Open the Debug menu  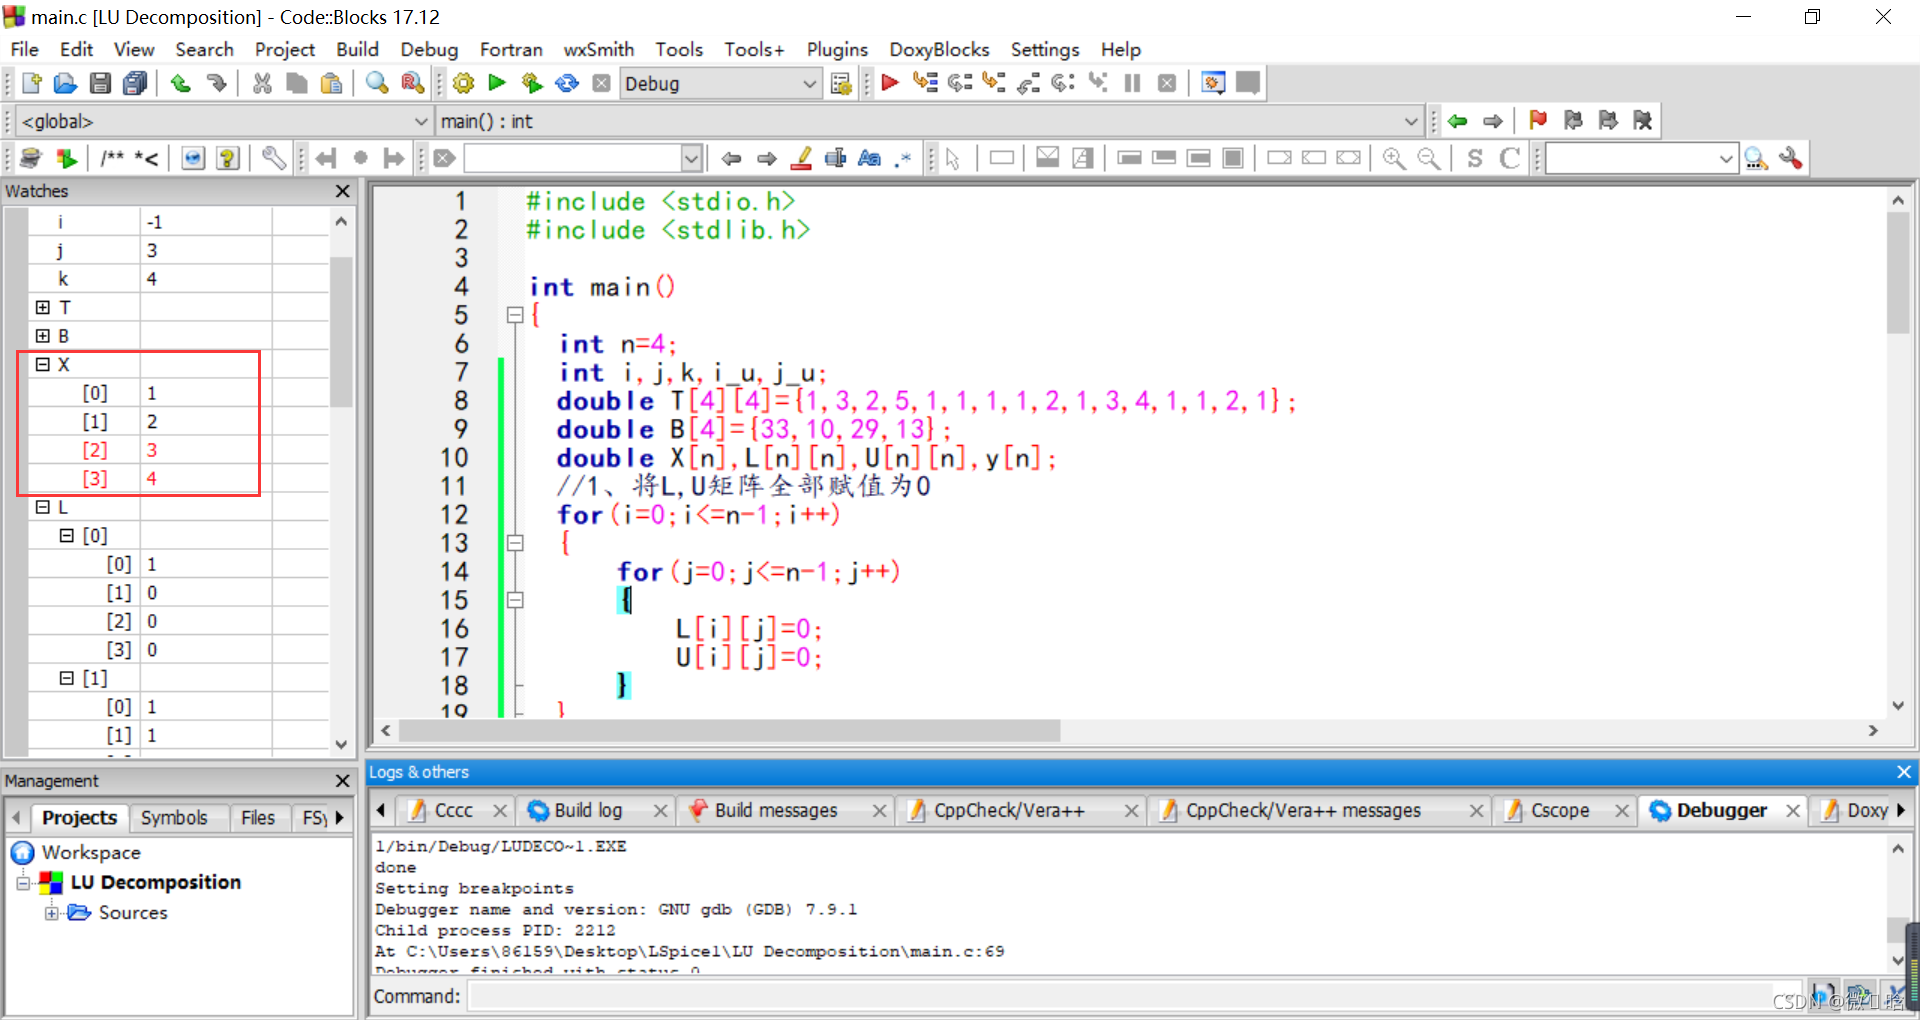click(429, 49)
